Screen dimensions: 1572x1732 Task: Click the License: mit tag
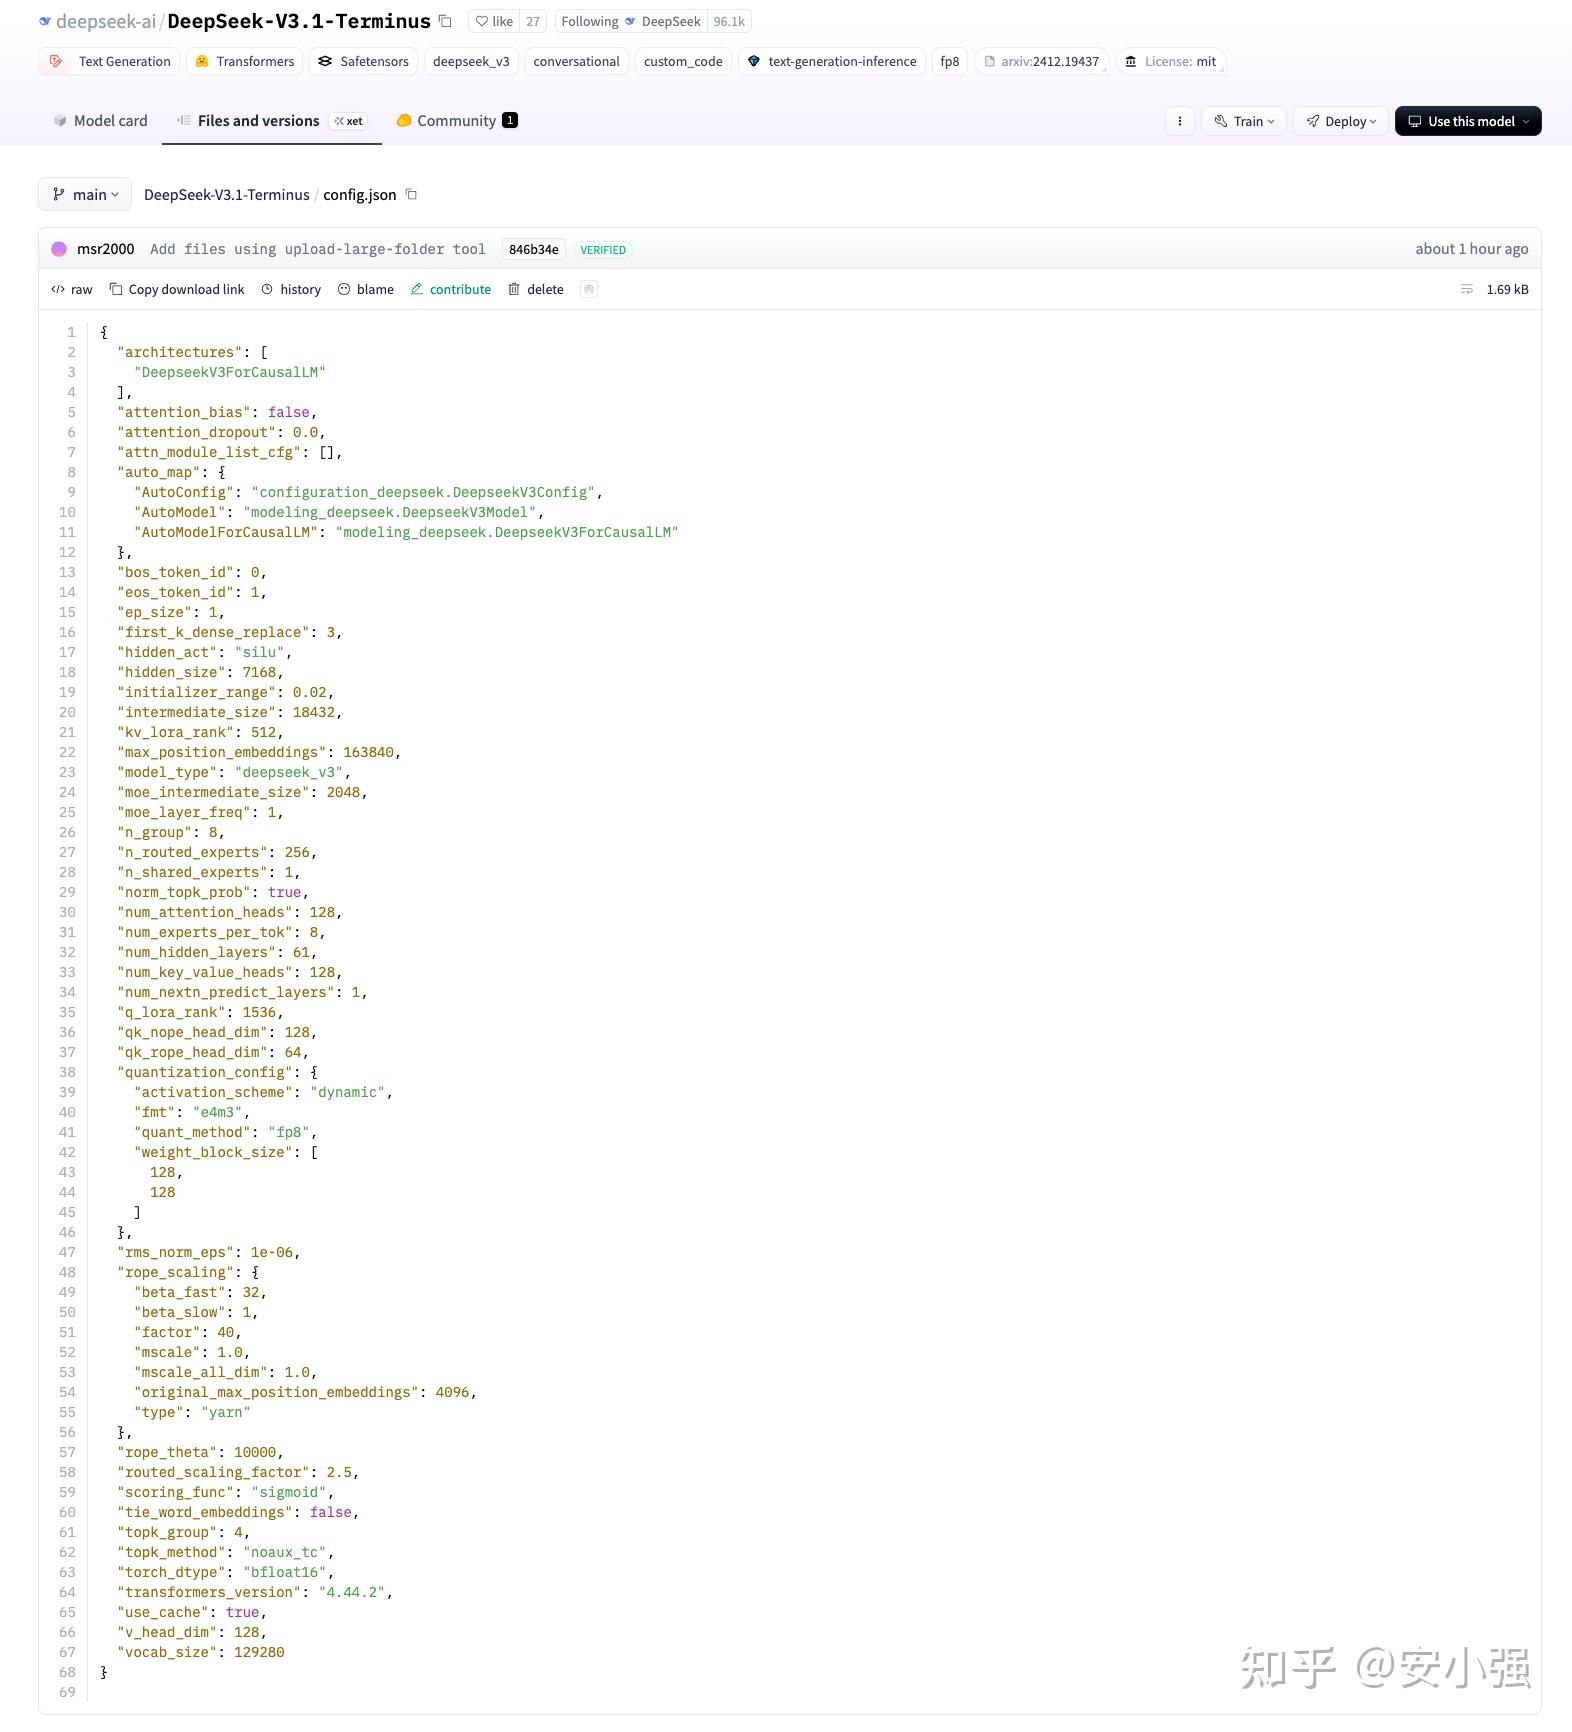[1171, 61]
